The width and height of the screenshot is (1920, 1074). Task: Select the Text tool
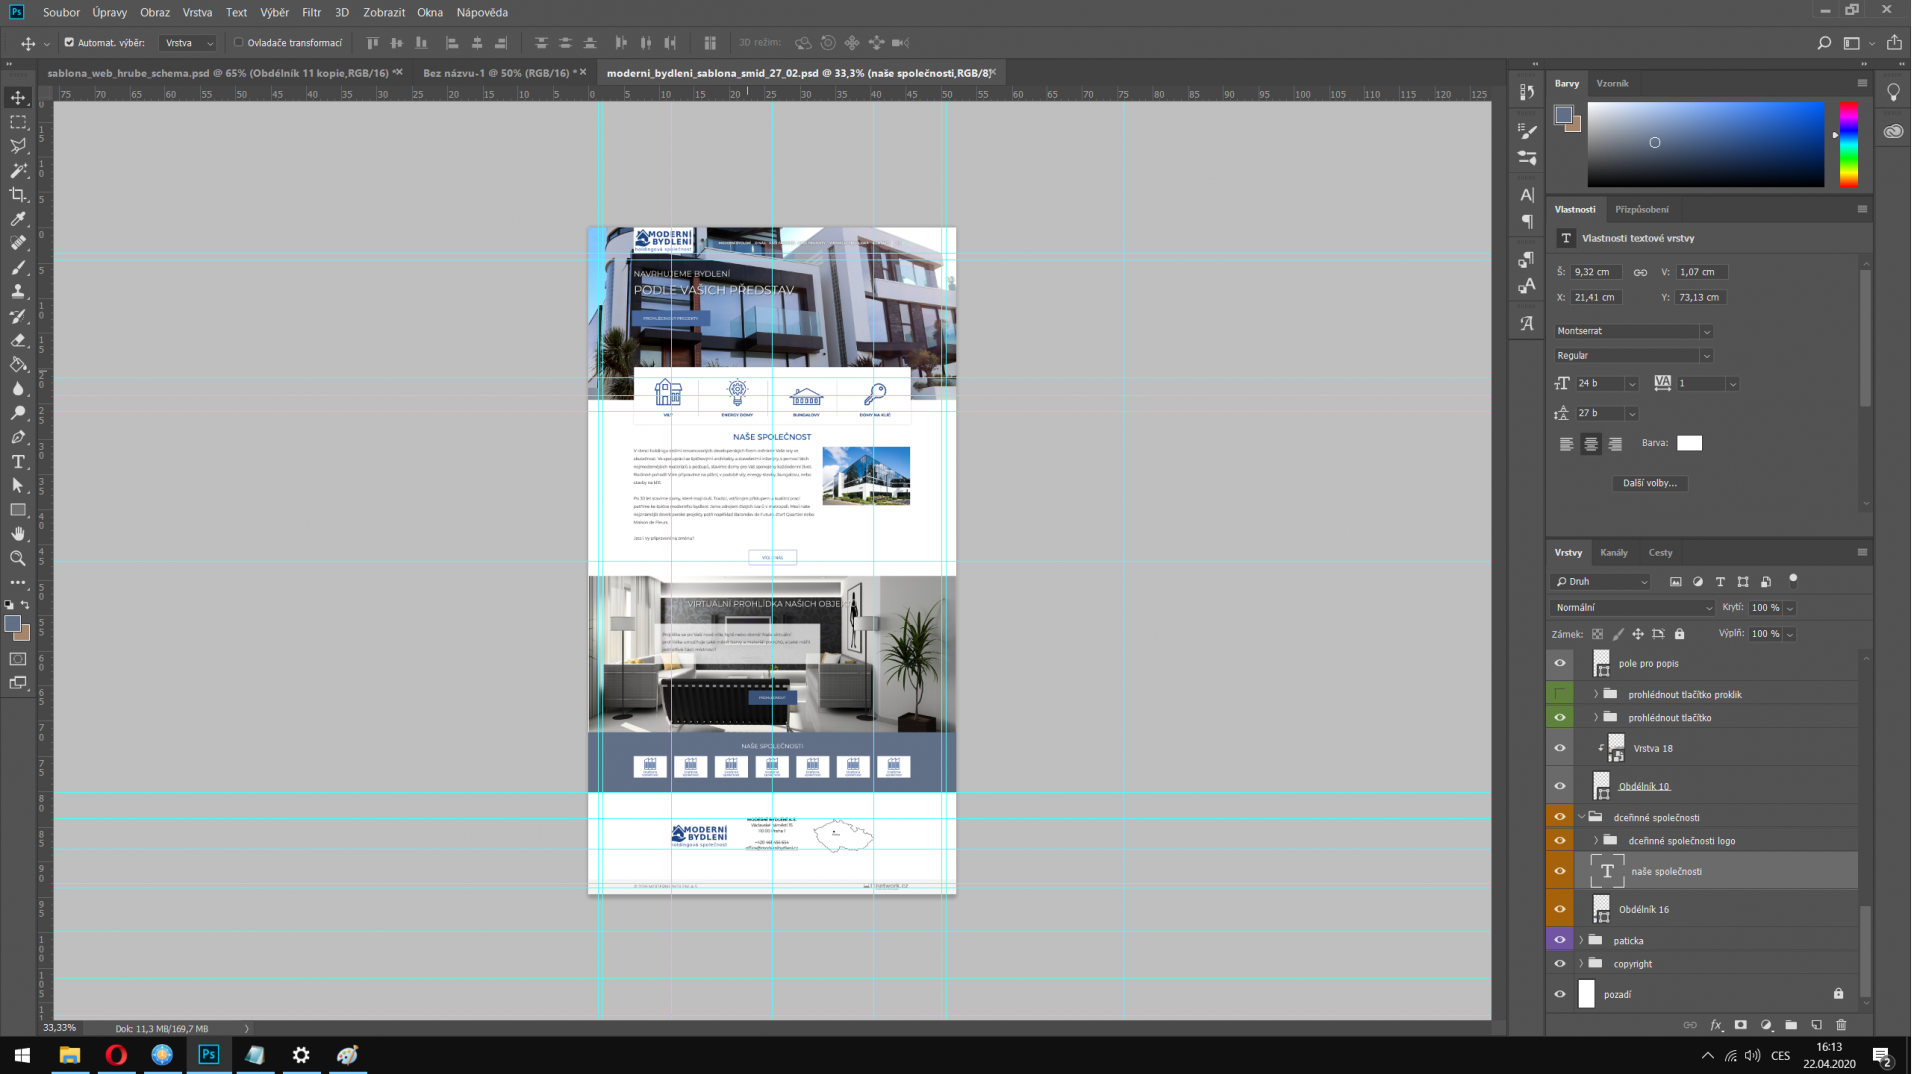click(x=17, y=461)
